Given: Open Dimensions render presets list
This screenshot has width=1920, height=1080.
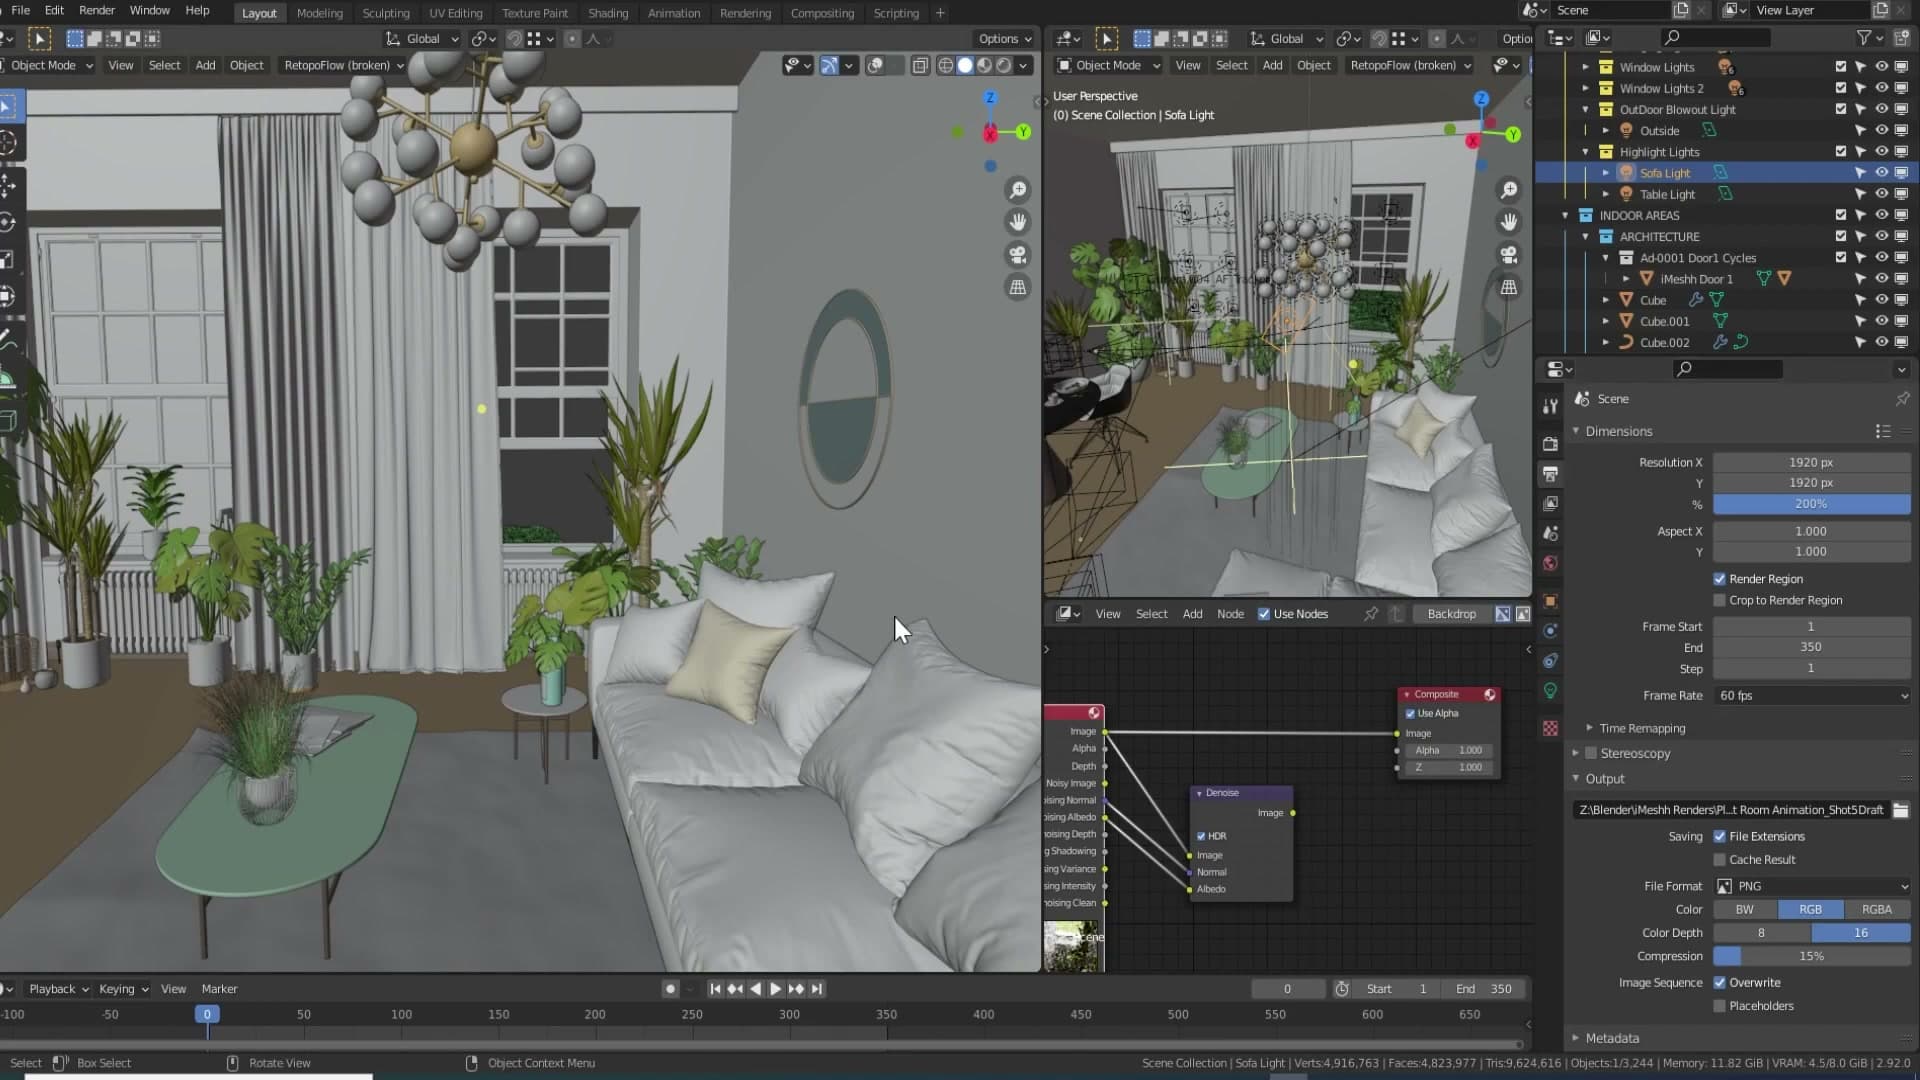Looking at the screenshot, I should coord(1883,431).
